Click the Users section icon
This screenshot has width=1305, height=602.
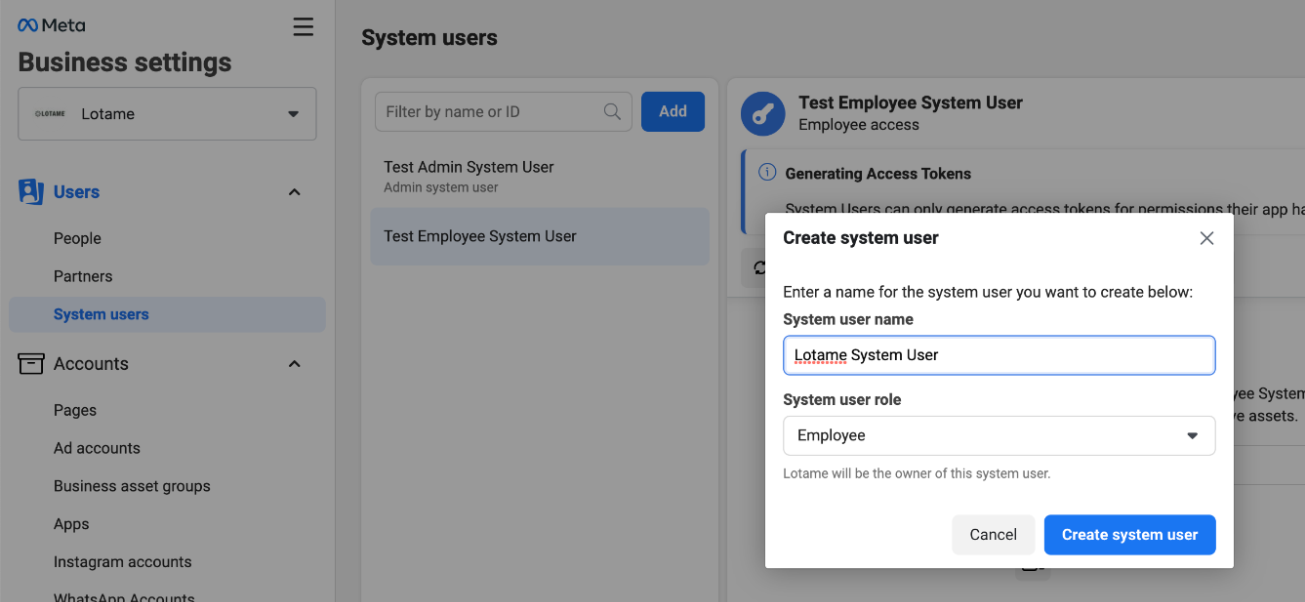click(31, 192)
